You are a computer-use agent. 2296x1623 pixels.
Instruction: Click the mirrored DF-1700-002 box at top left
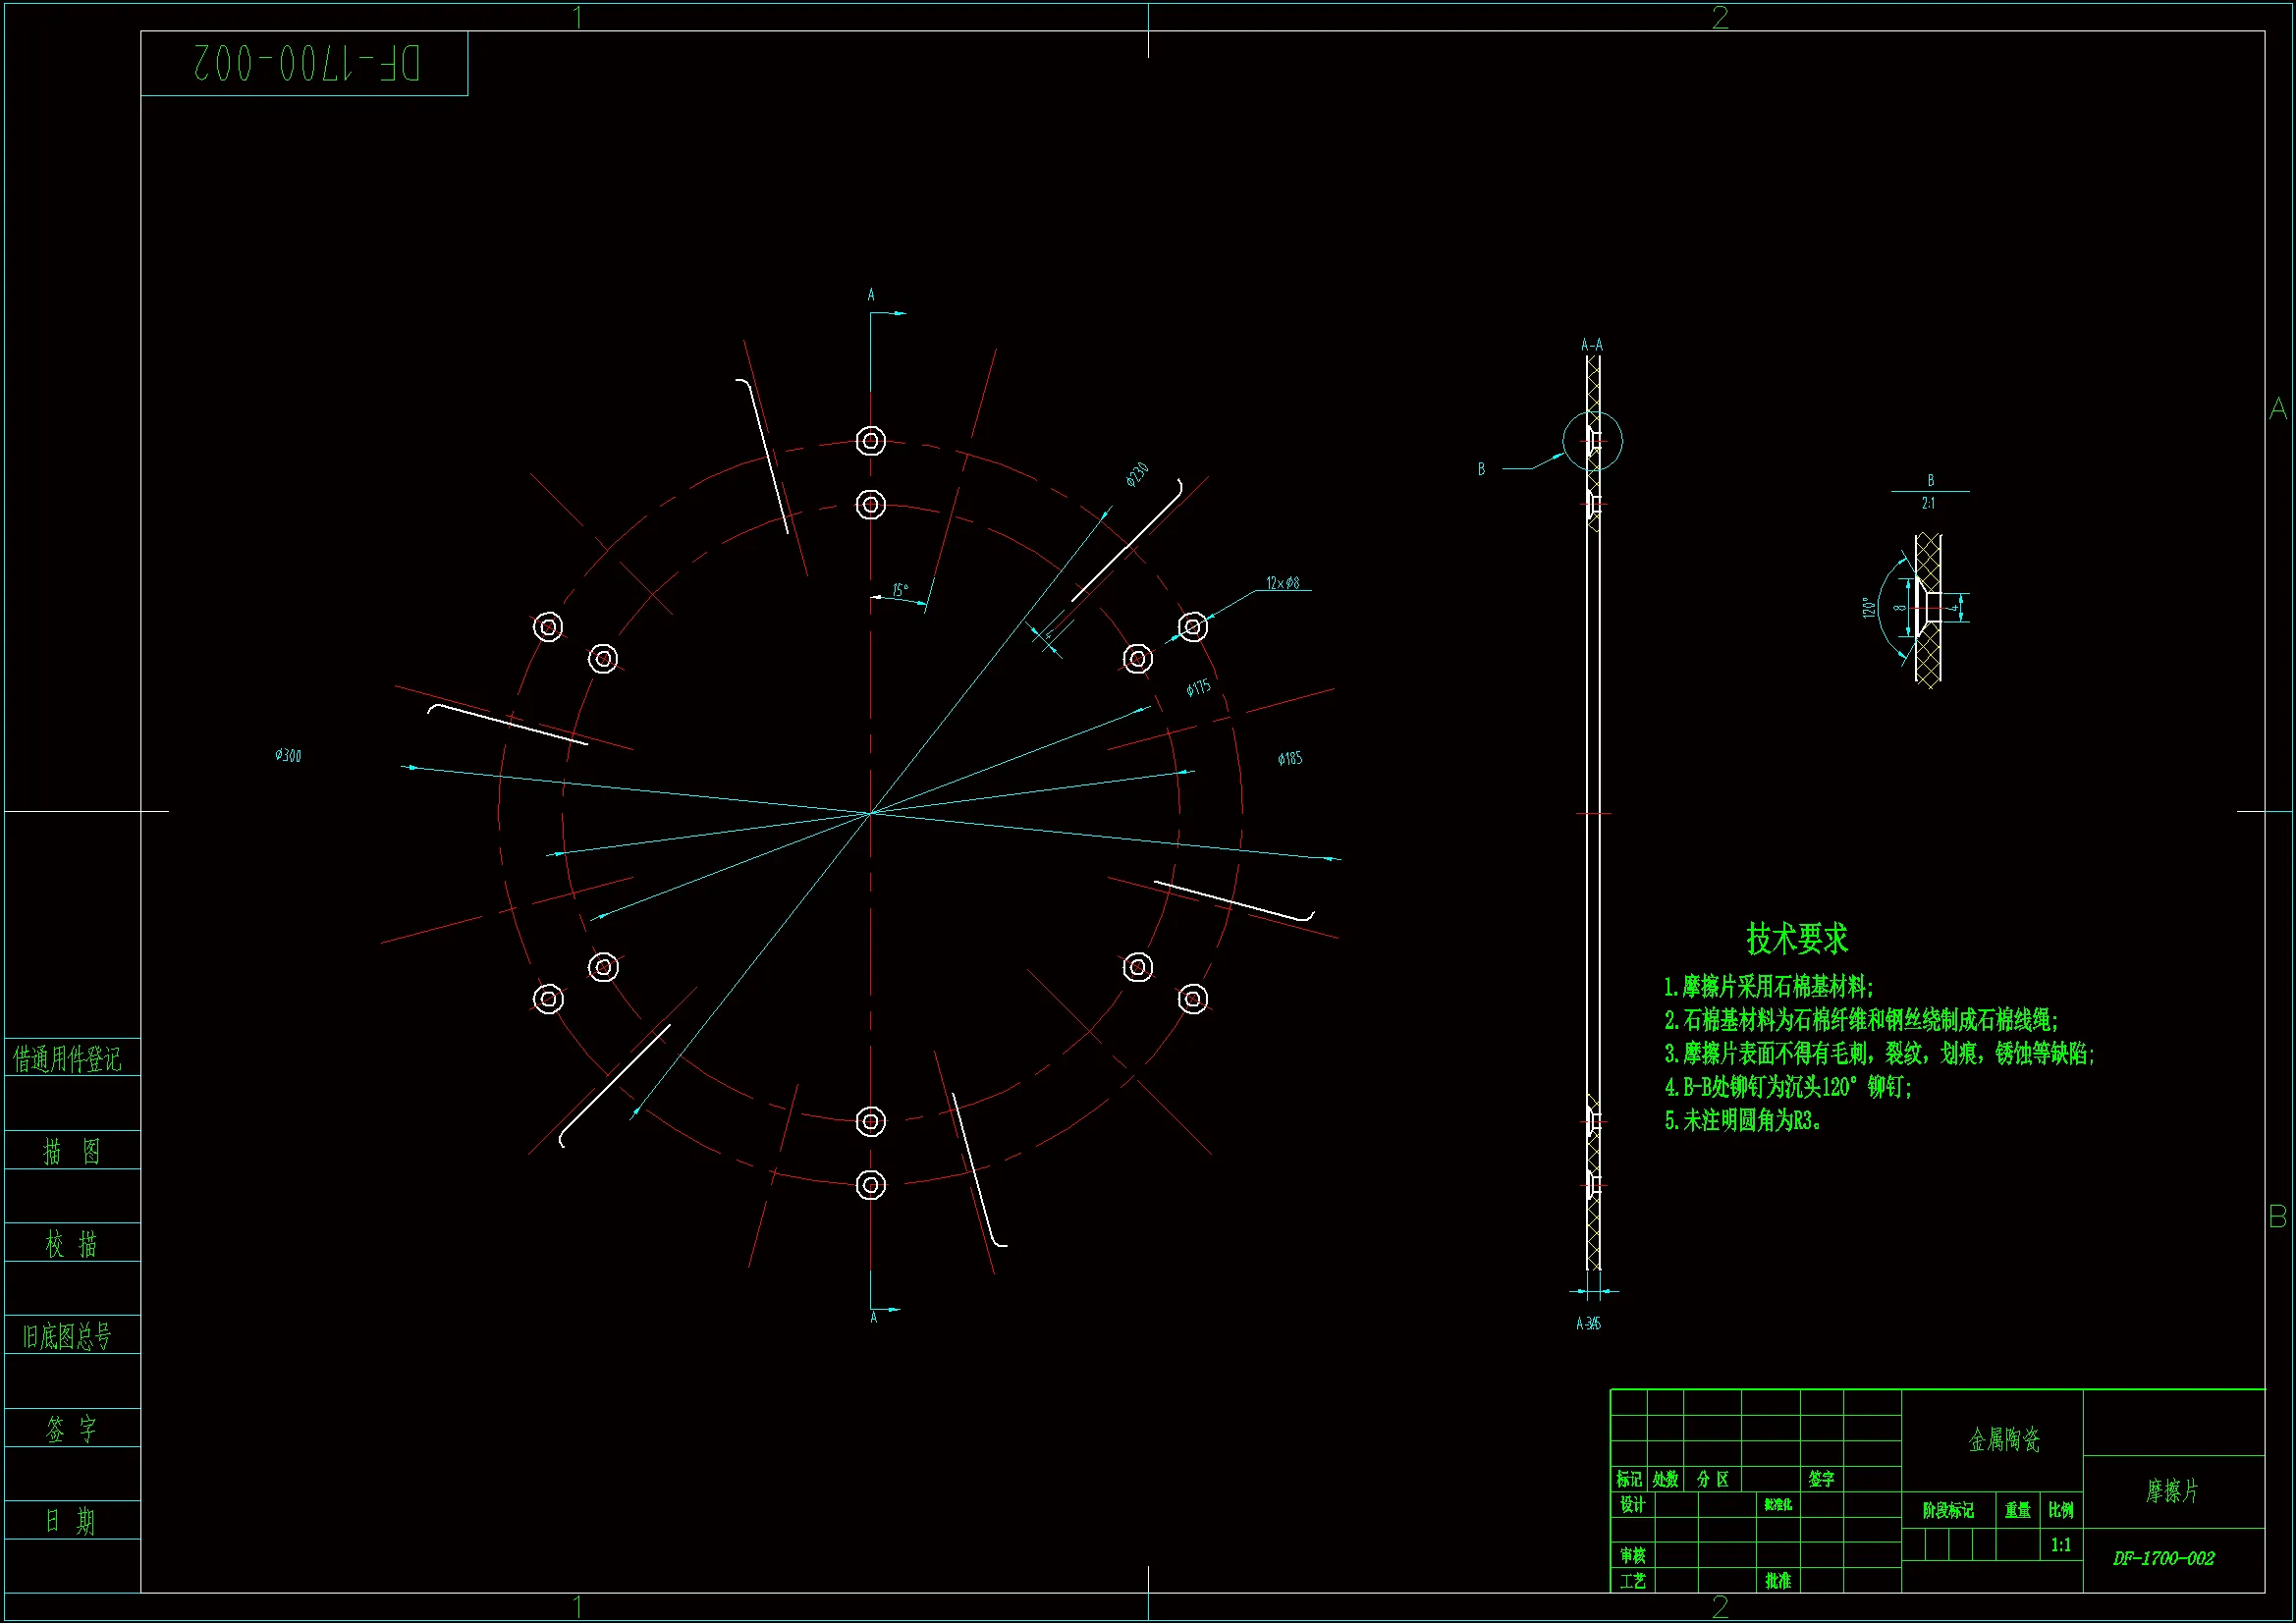305,64
